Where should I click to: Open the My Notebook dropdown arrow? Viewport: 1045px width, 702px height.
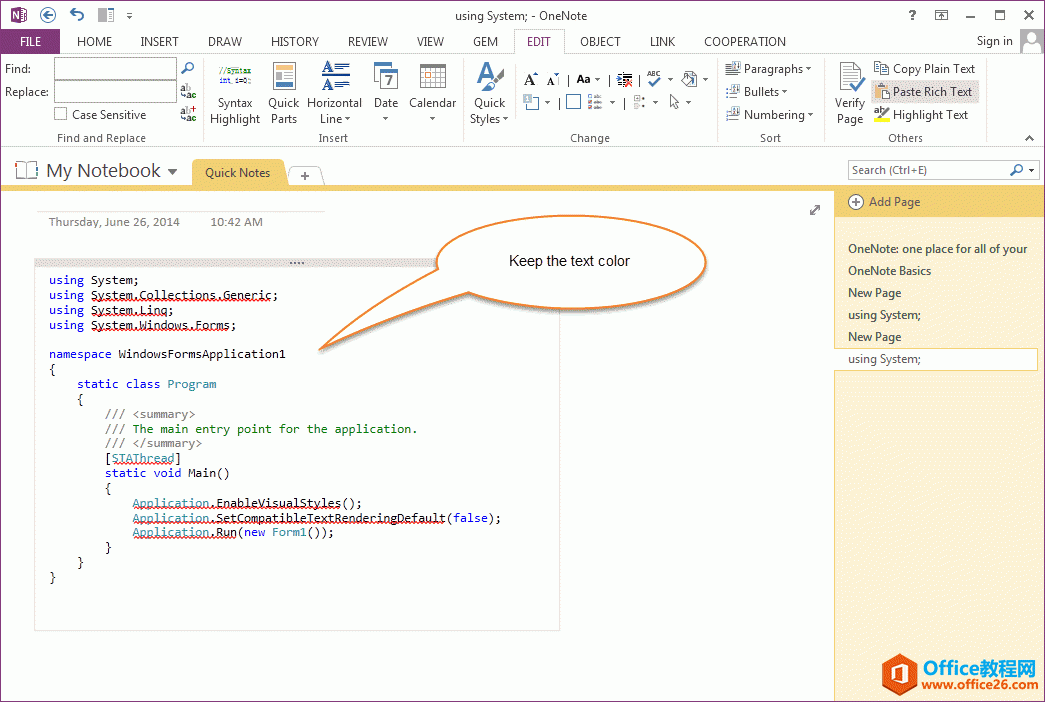coord(173,172)
